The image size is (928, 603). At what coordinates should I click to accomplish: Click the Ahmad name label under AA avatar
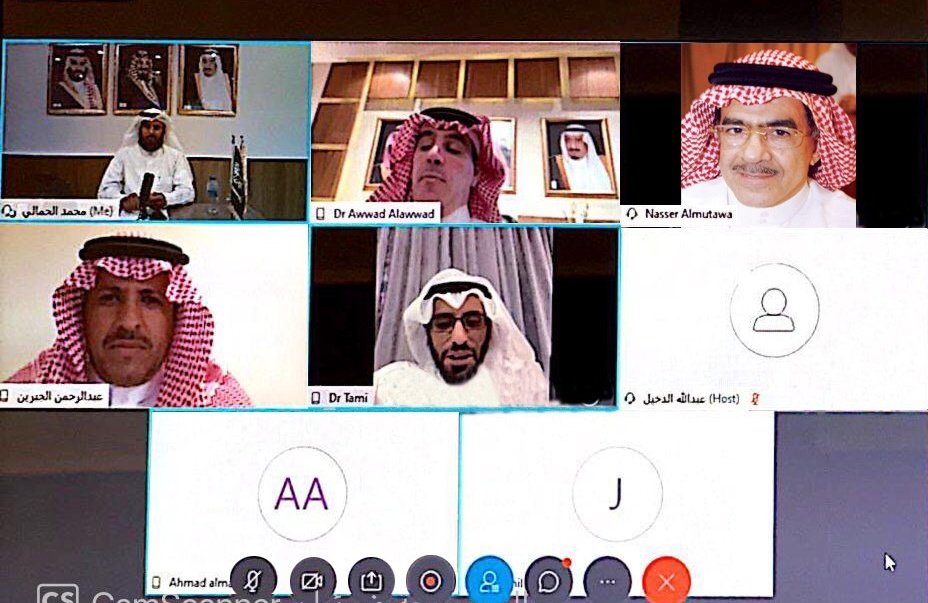click(200, 582)
